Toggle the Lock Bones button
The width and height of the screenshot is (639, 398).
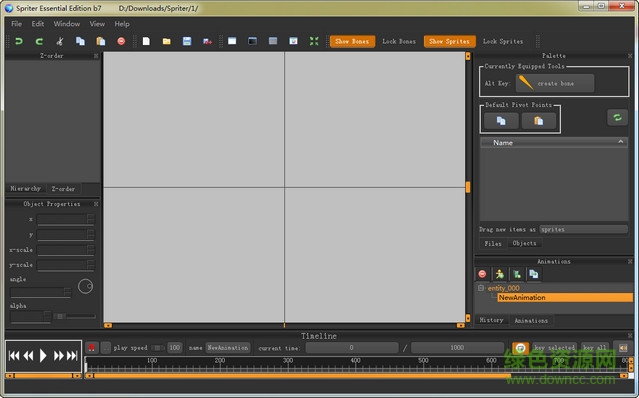point(399,41)
